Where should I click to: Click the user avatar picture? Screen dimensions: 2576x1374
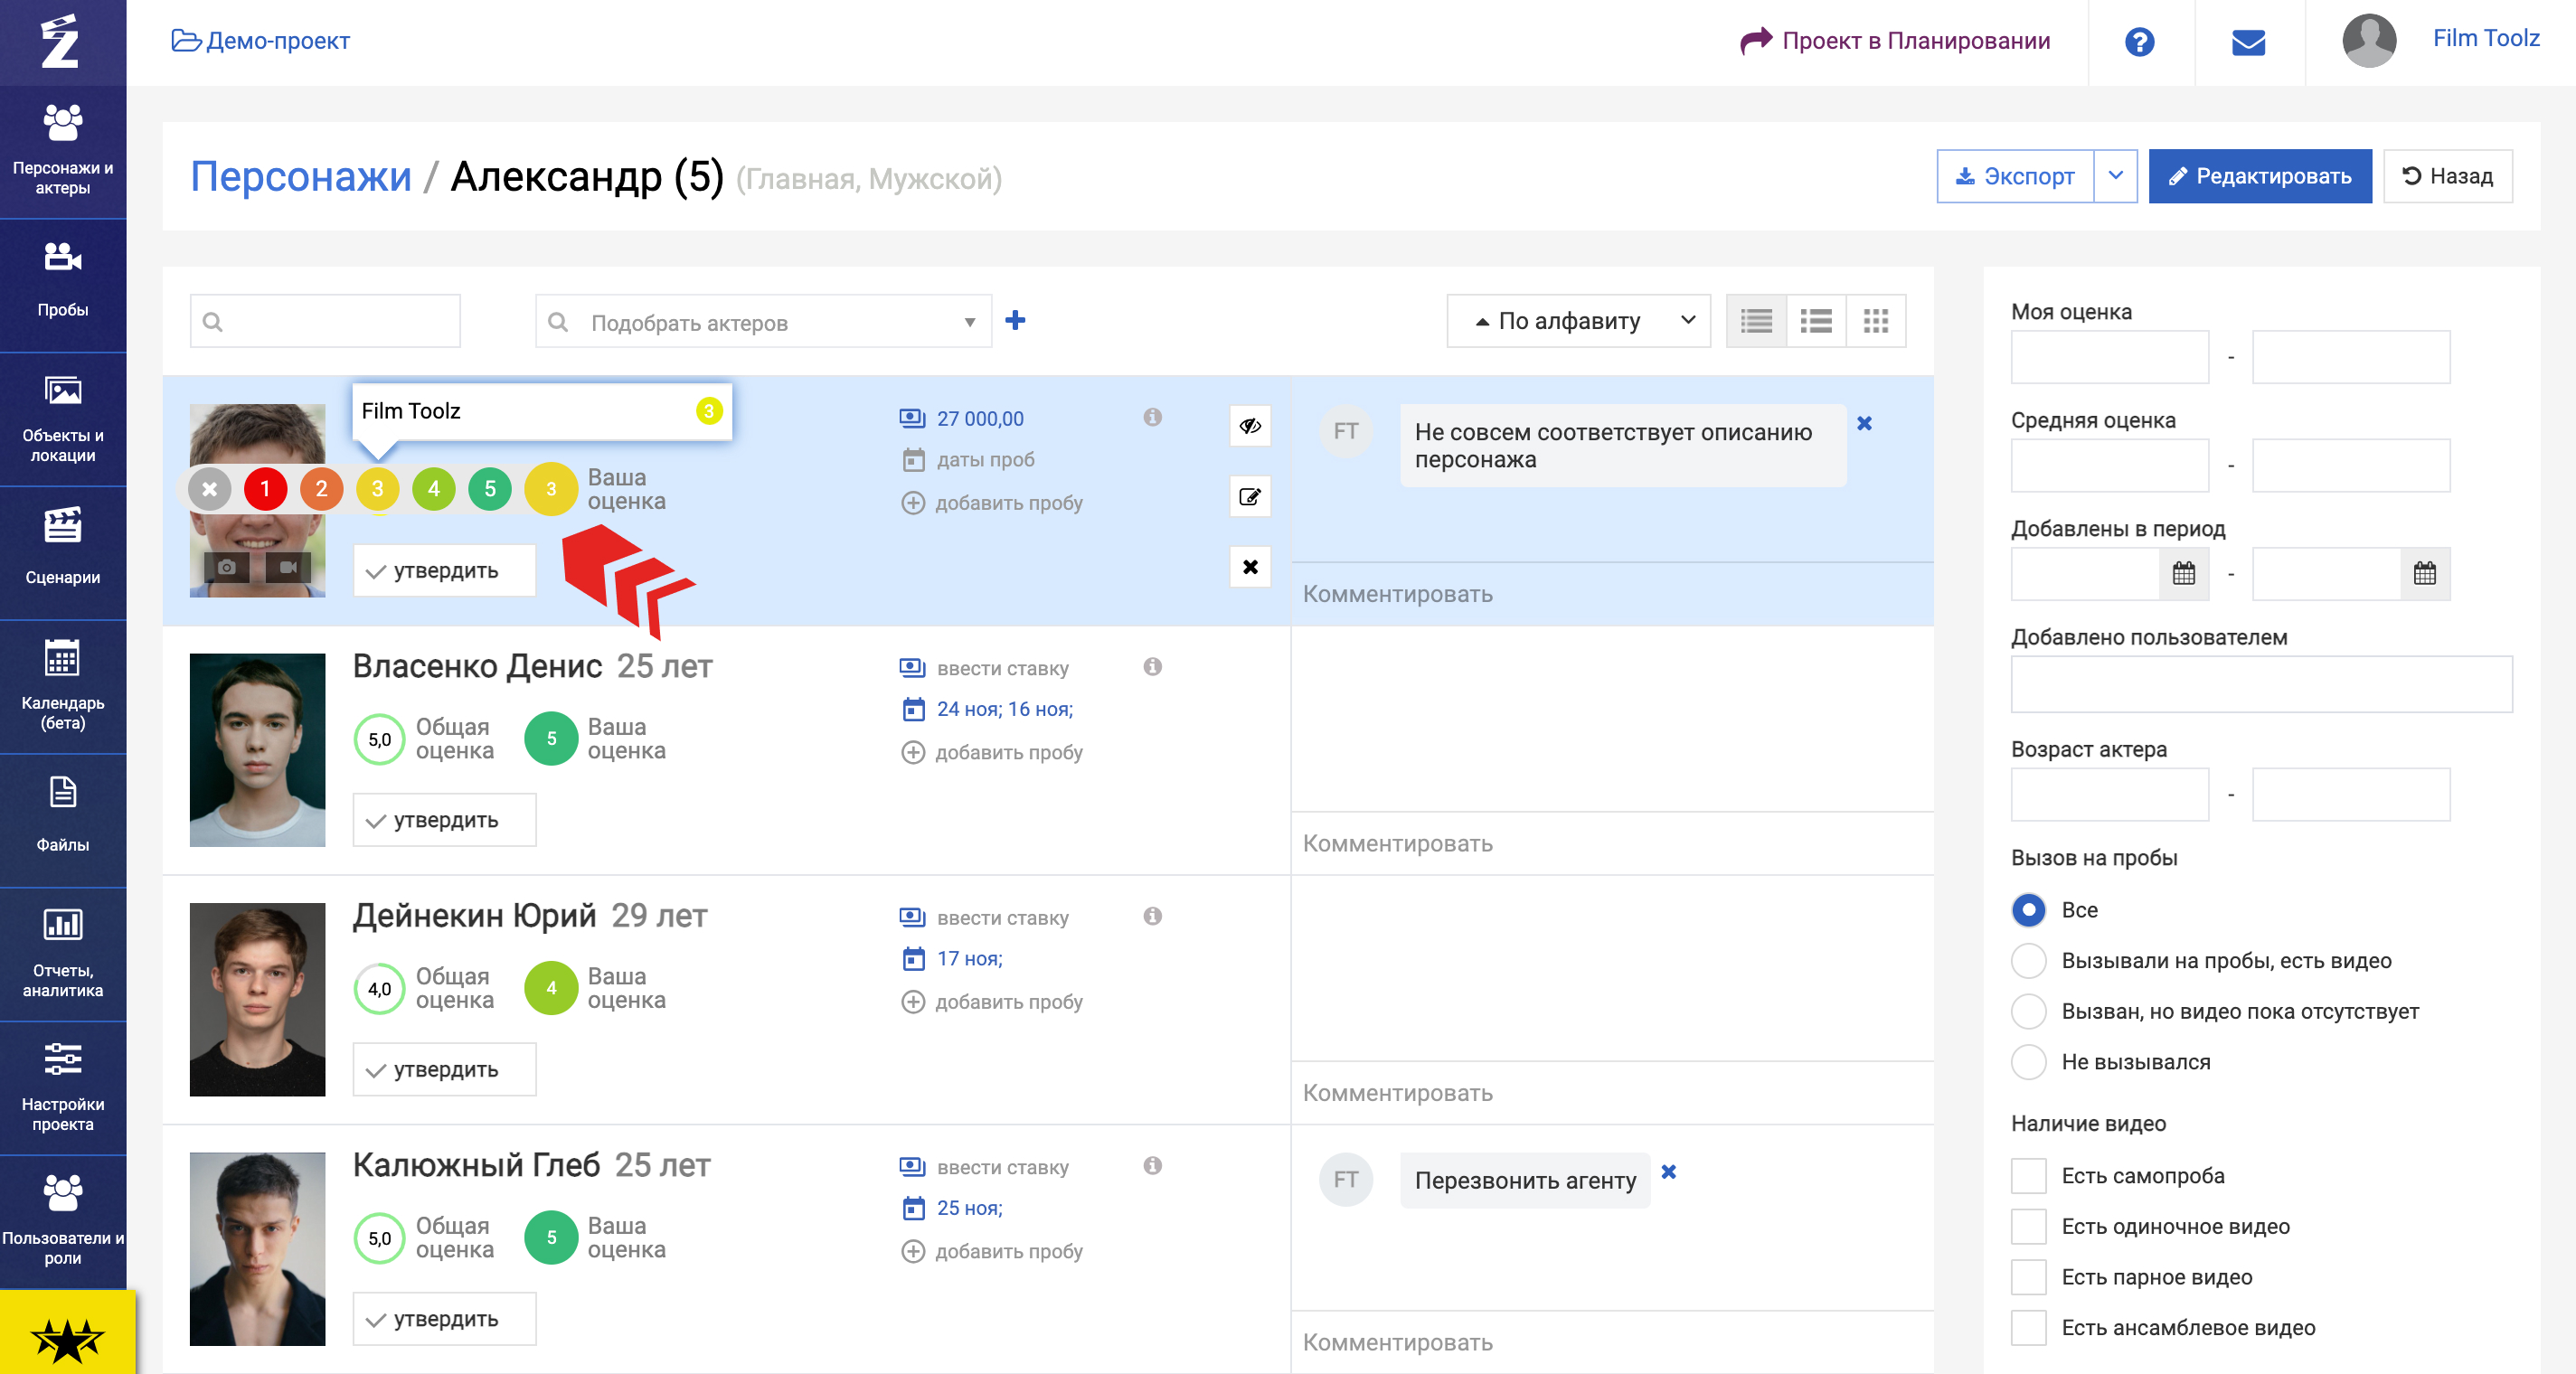pyautogui.click(x=2369, y=40)
